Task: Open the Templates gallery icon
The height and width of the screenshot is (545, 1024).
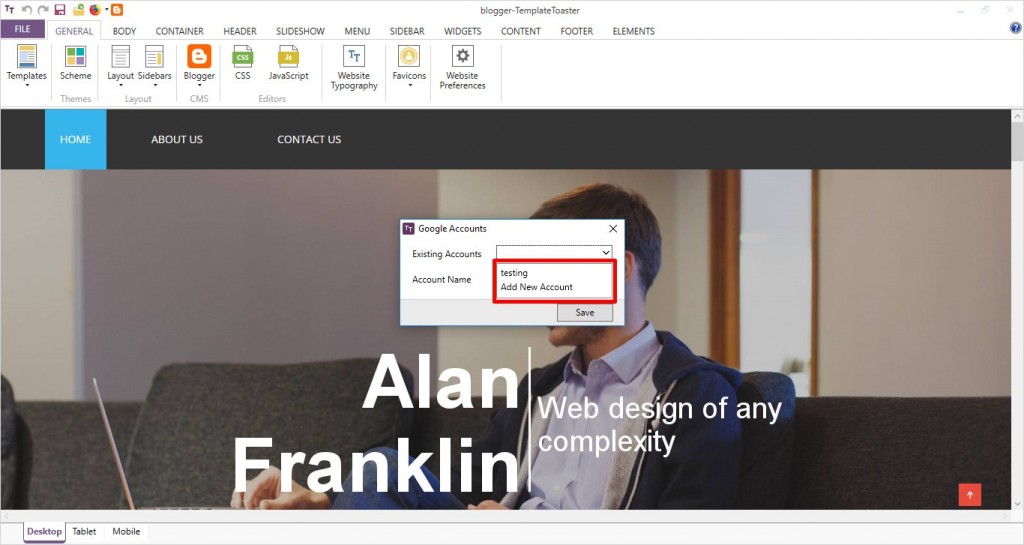Action: pos(27,57)
